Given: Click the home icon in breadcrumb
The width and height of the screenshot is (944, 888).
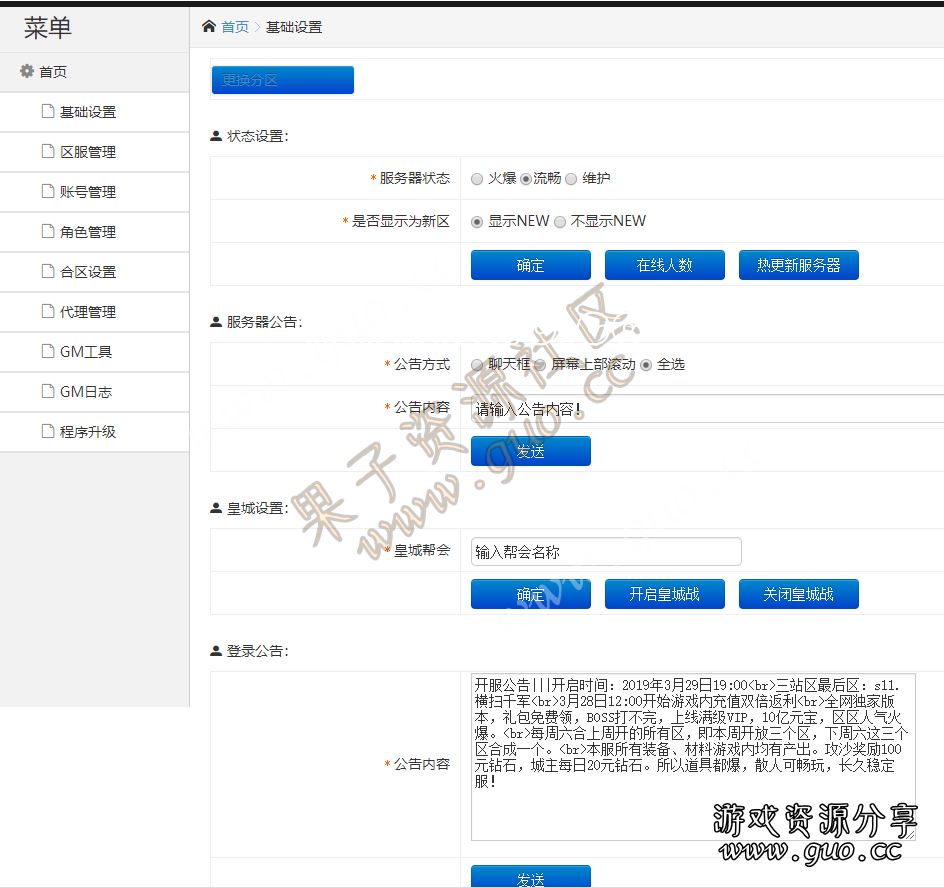Looking at the screenshot, I should pos(209,26).
